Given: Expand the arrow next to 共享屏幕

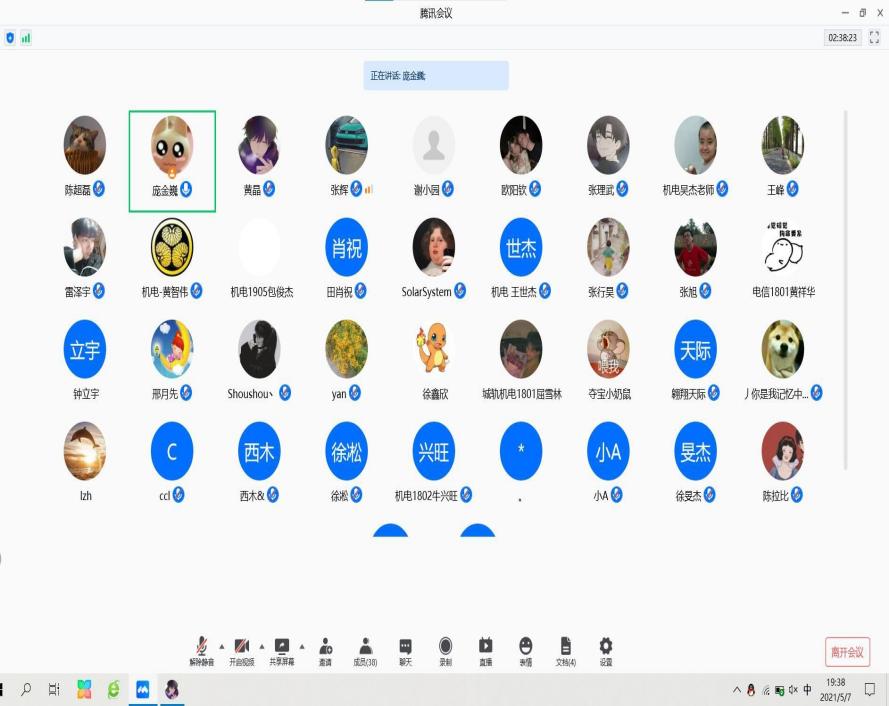Looking at the screenshot, I should pos(302,646).
